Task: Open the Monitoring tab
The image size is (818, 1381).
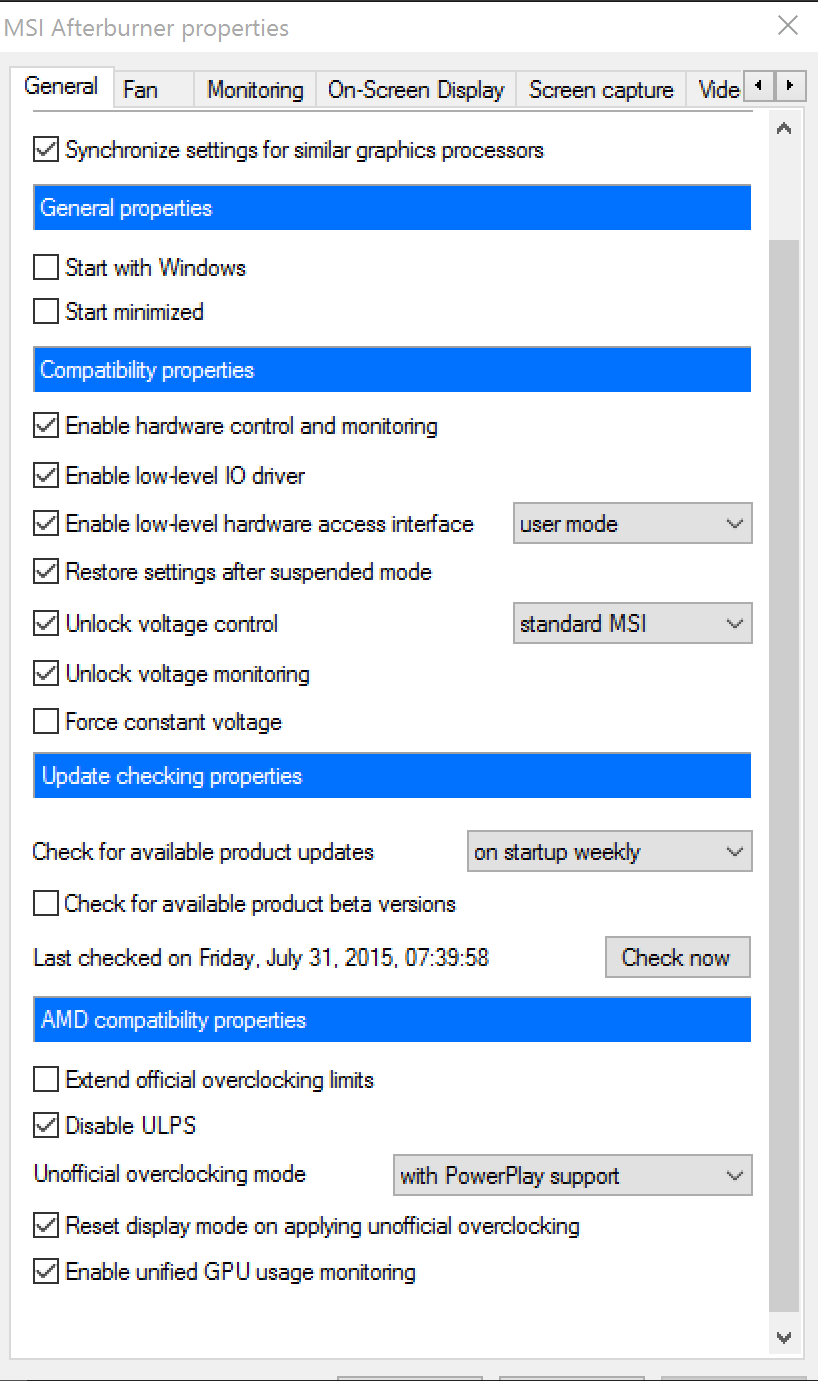Action: 255,90
